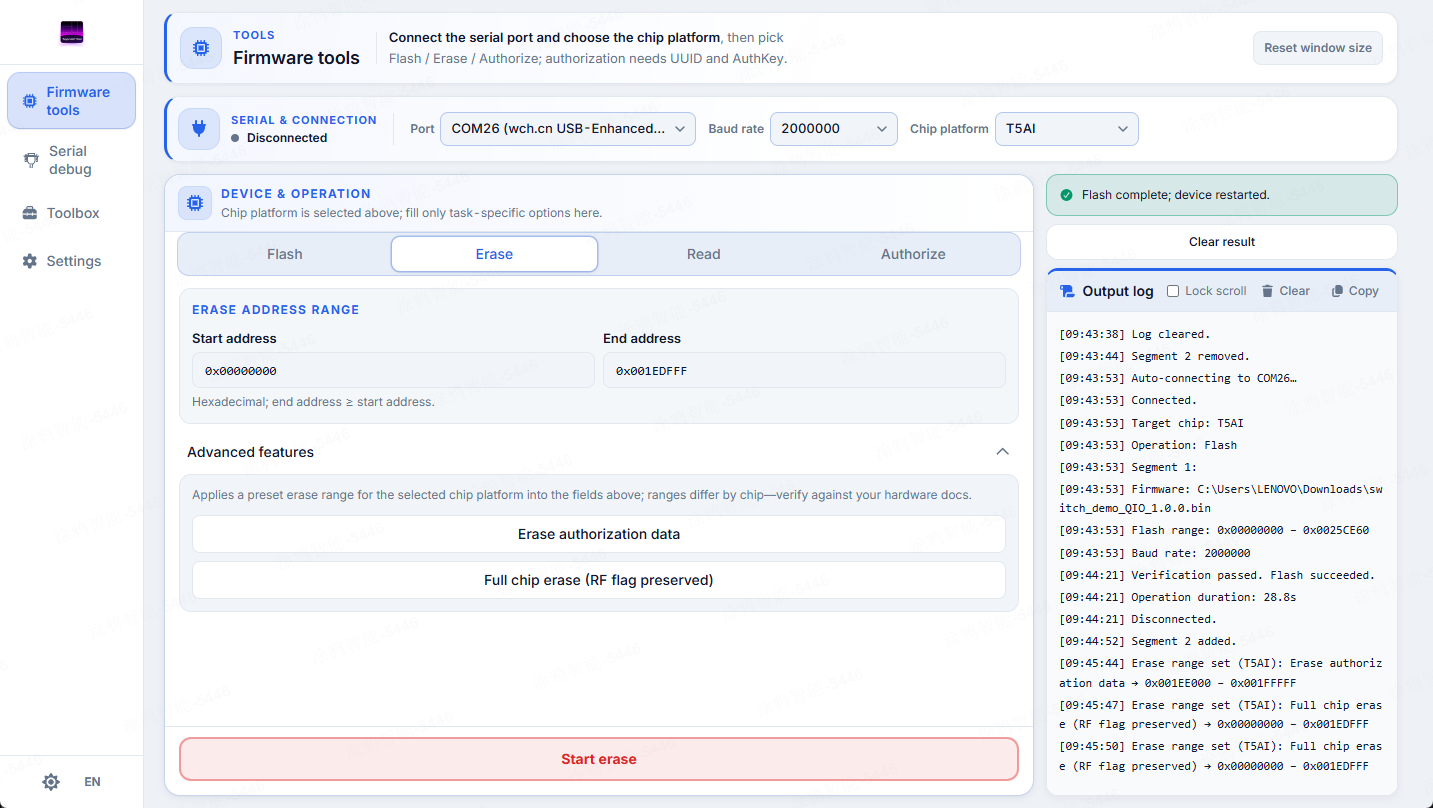Click the Tools header chip icon
The width and height of the screenshot is (1433, 808).
click(201, 48)
